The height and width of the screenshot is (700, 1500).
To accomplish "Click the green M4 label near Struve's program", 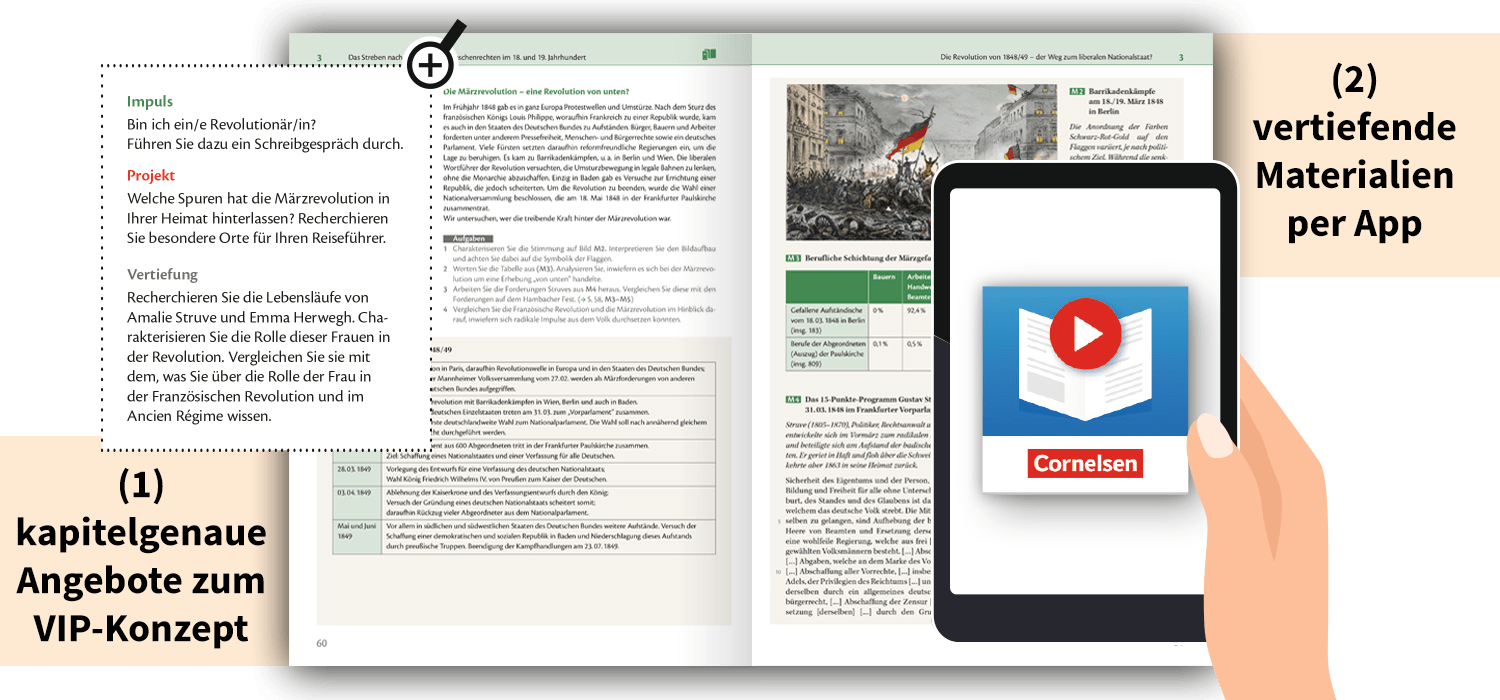I will [794, 399].
